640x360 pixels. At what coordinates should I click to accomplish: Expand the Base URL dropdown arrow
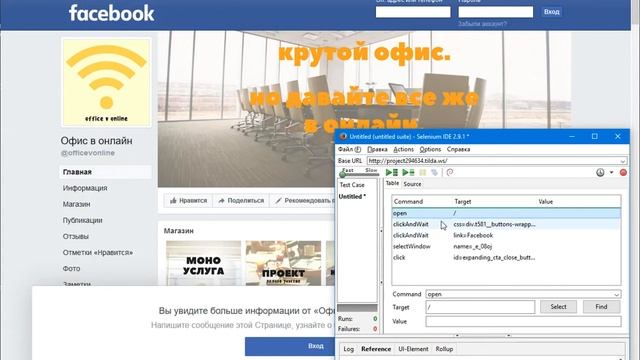[x=623, y=161]
